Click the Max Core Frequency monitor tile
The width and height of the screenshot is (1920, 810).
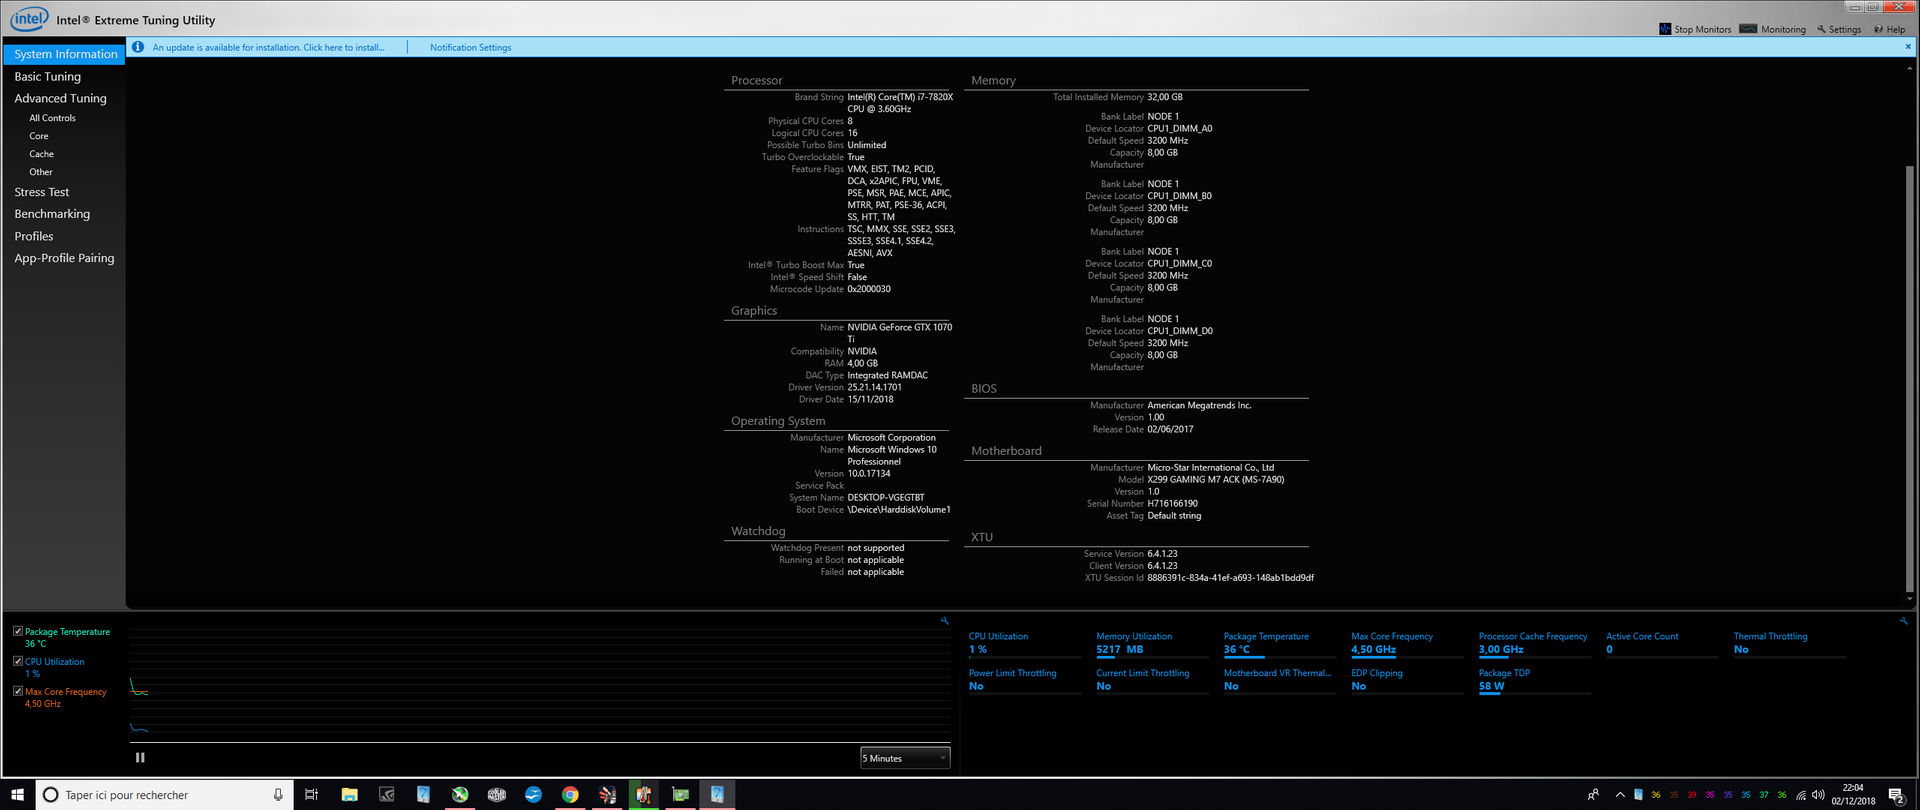1406,643
